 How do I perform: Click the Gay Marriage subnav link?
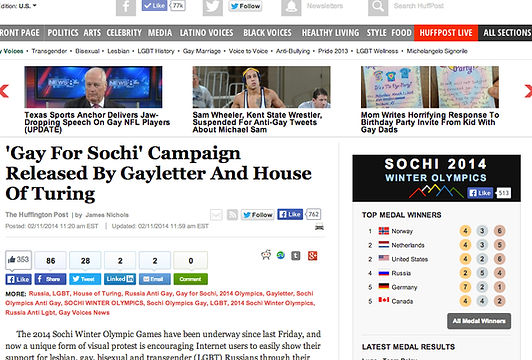point(202,51)
